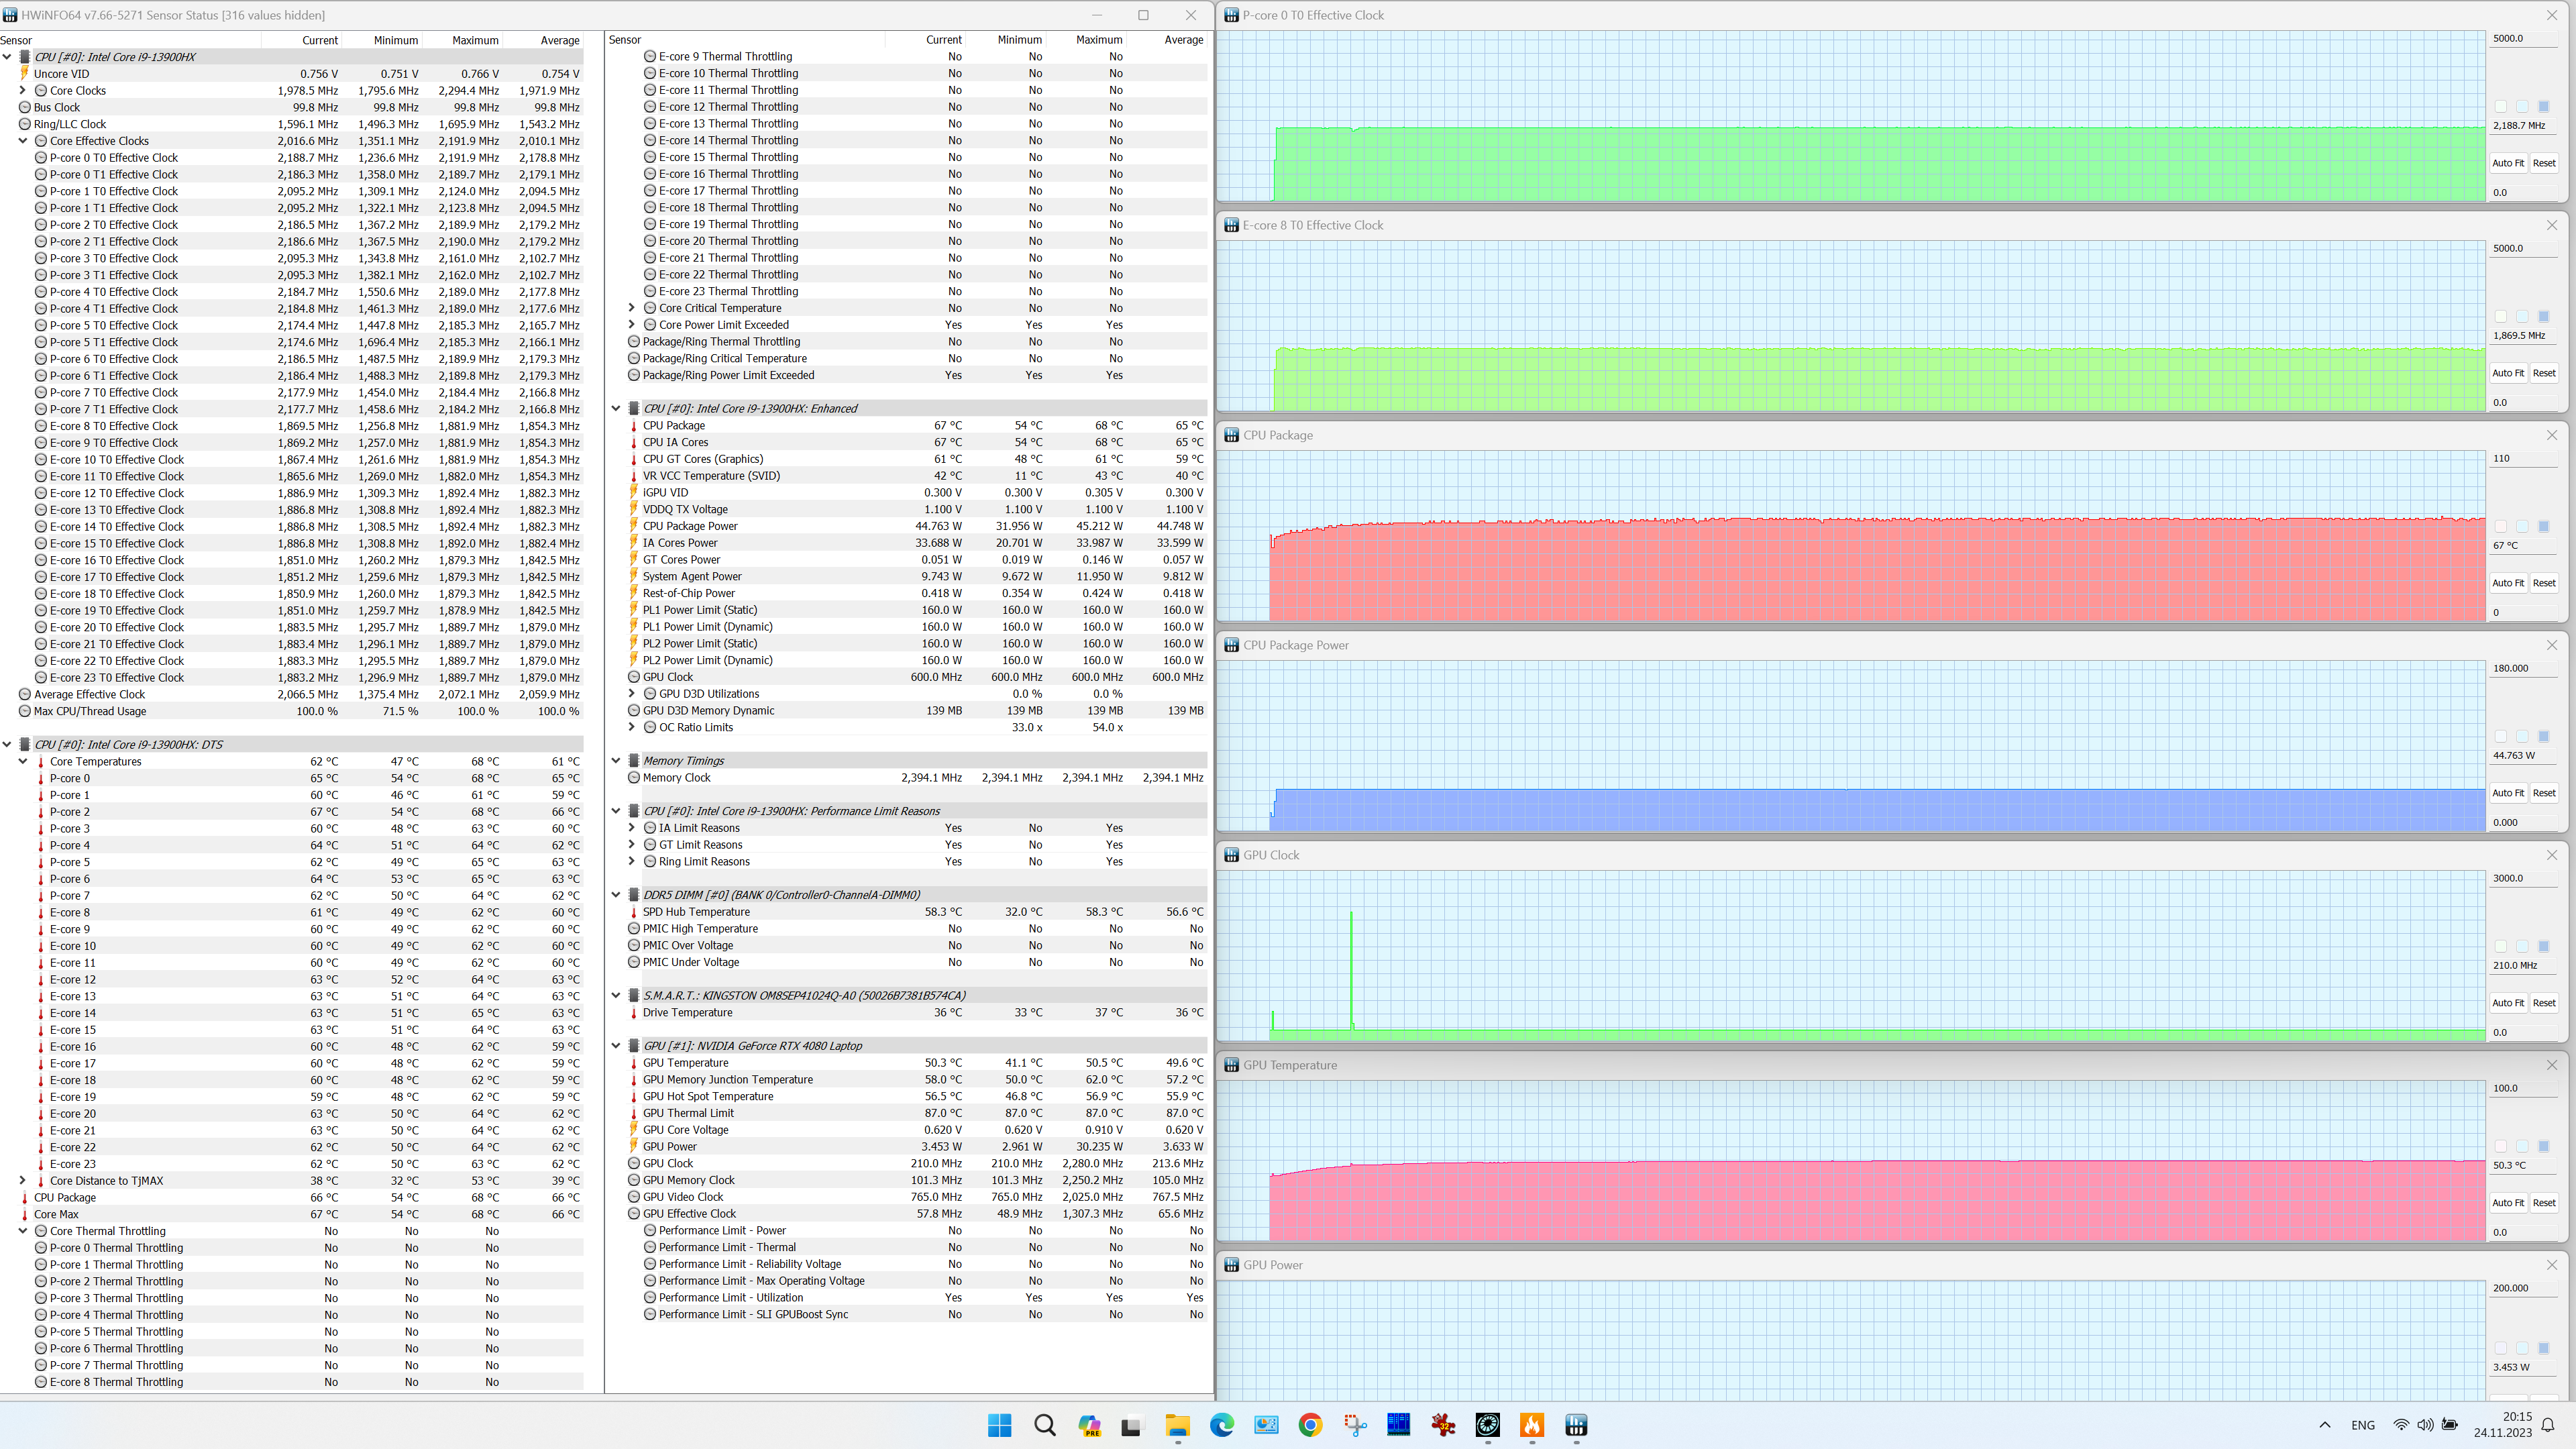Collapse the Core Effective Clocks tree

[23, 141]
